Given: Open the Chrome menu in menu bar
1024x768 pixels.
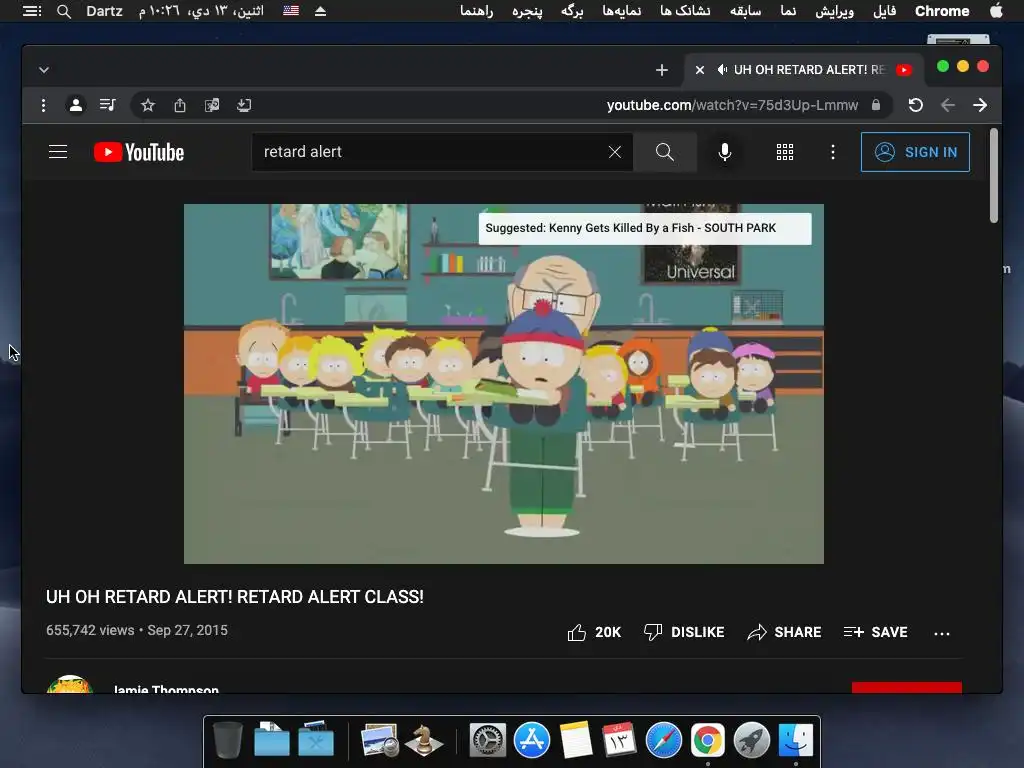Looking at the screenshot, I should click(942, 11).
